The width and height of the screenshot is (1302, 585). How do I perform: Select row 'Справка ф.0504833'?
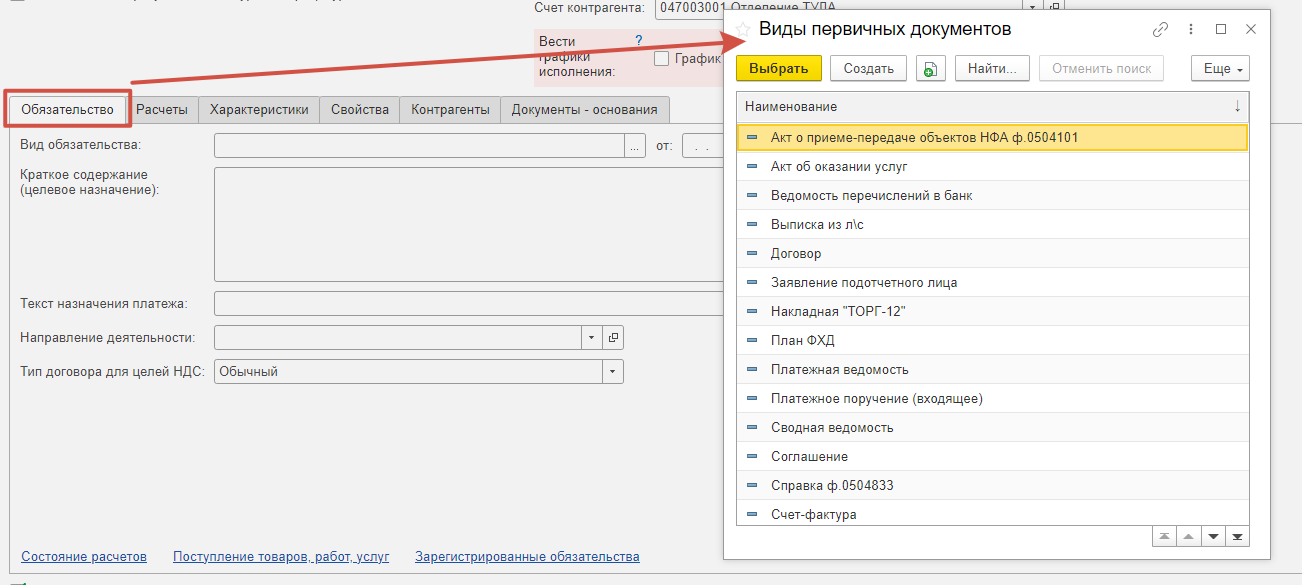pos(992,485)
